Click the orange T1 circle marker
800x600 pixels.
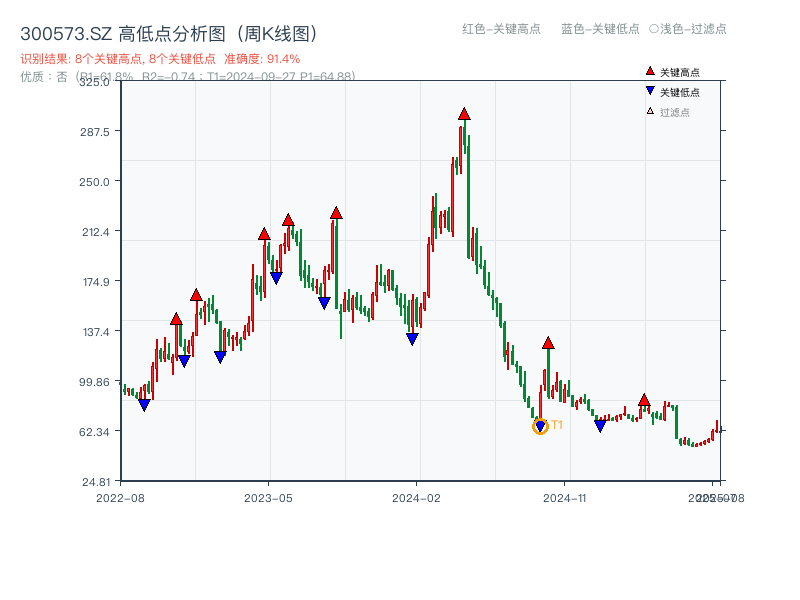[539, 426]
